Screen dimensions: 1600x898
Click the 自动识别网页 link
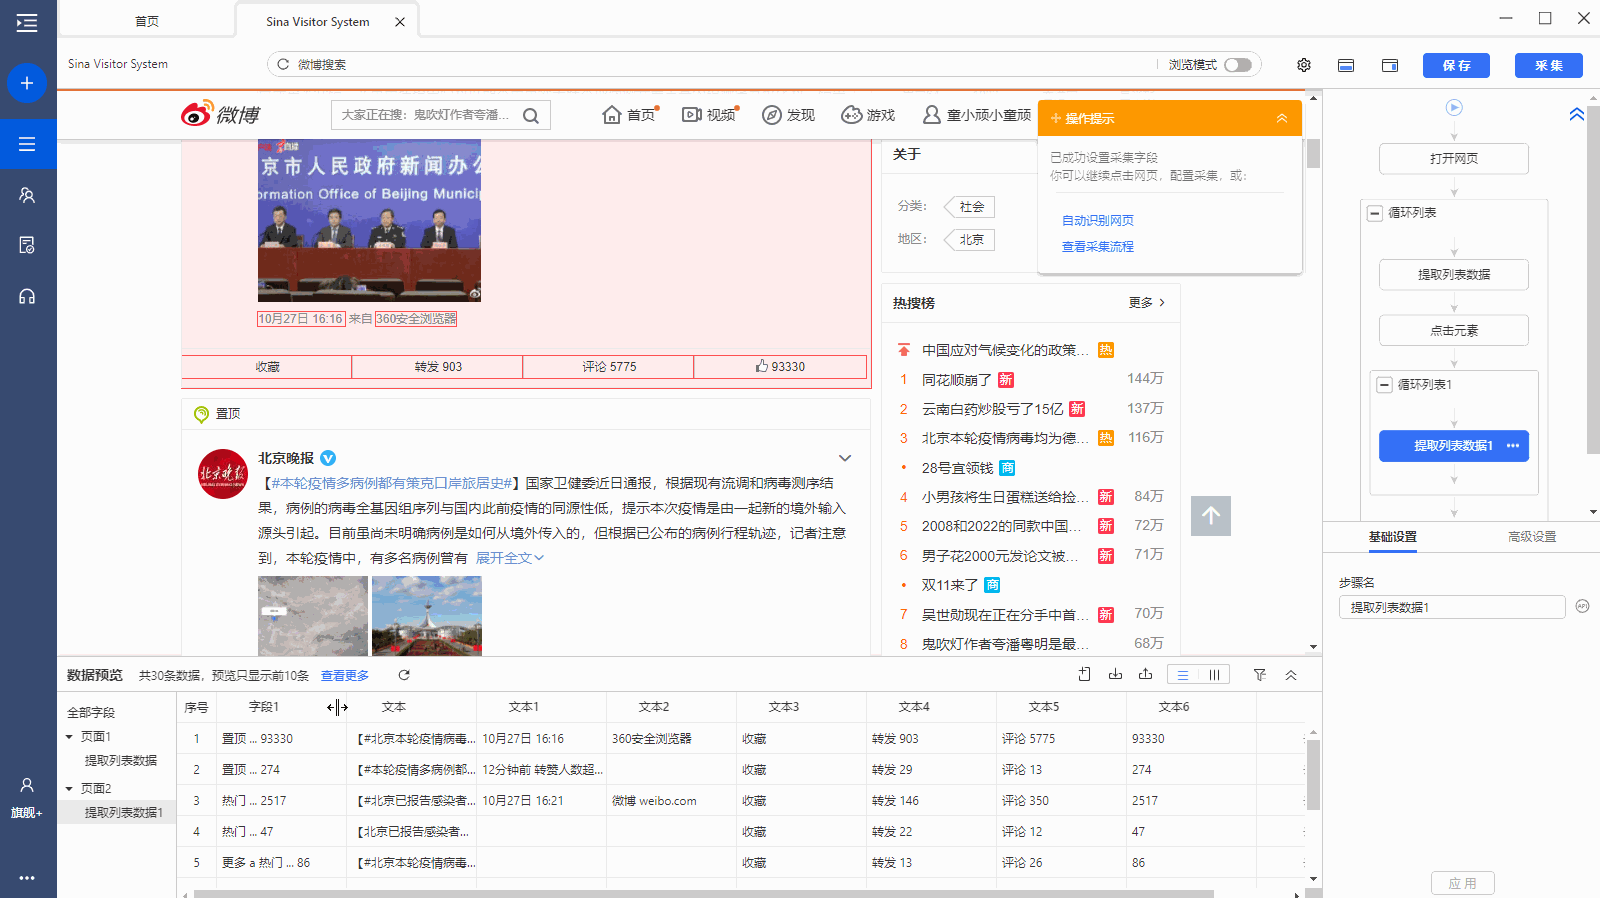[1097, 221]
